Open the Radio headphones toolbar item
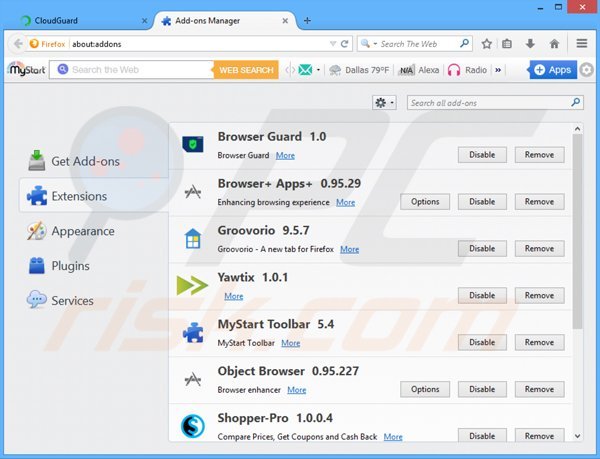600x459 pixels. tap(467, 70)
